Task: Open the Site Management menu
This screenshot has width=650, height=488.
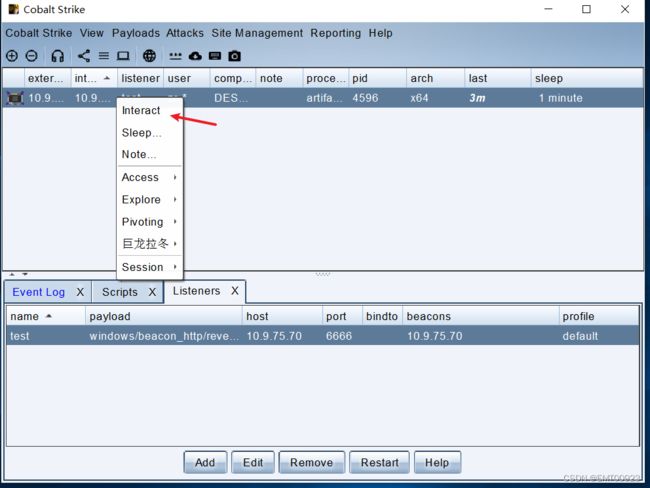Action: tap(257, 33)
